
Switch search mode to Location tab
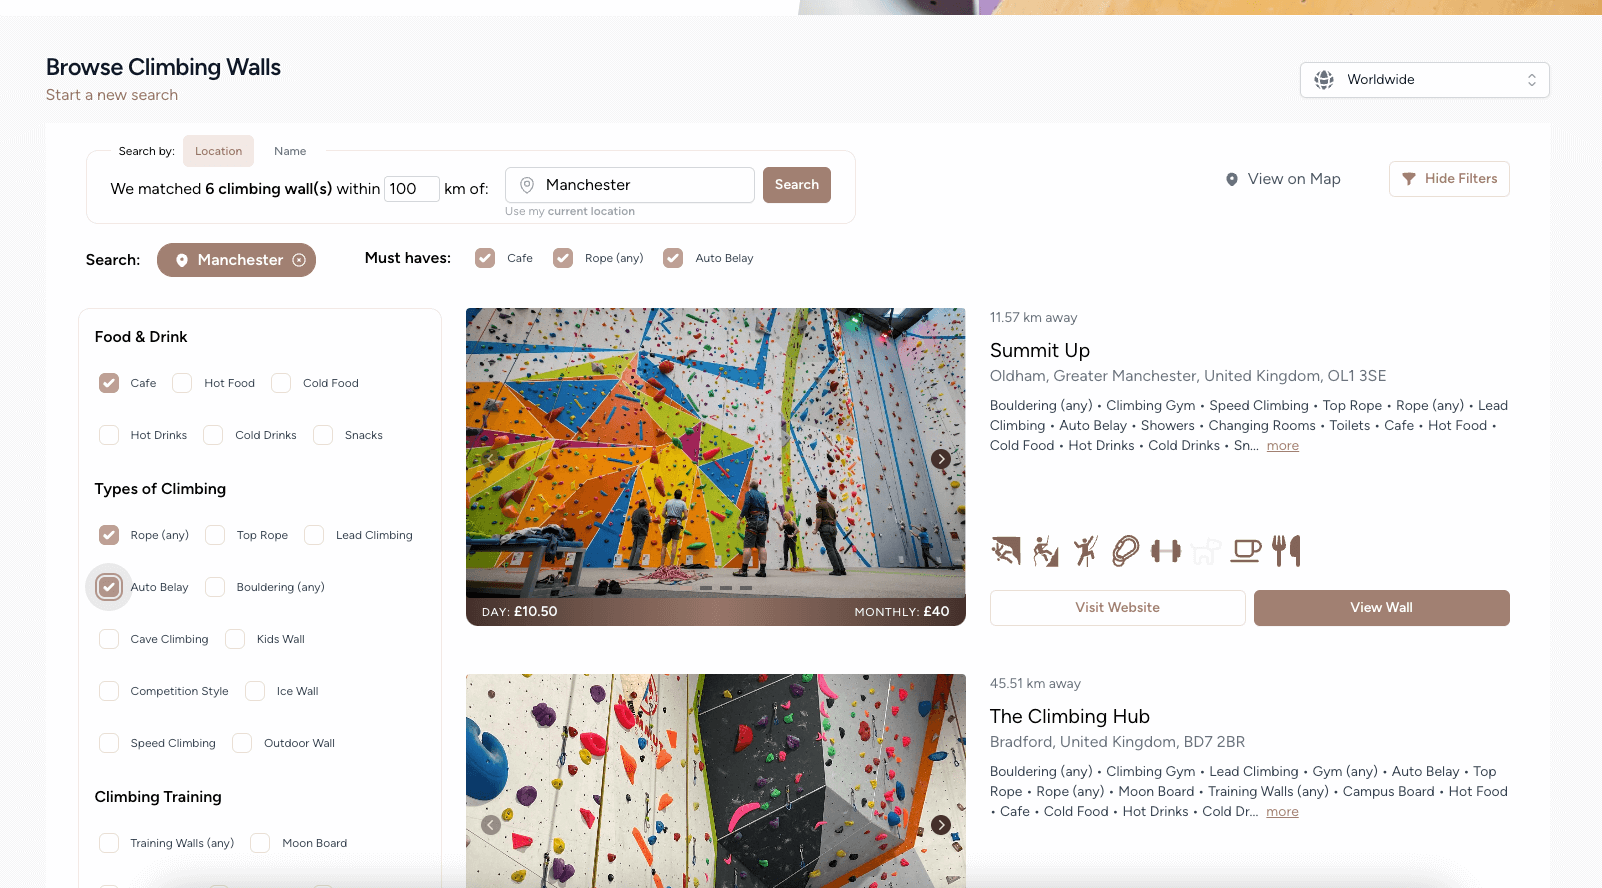pos(218,151)
